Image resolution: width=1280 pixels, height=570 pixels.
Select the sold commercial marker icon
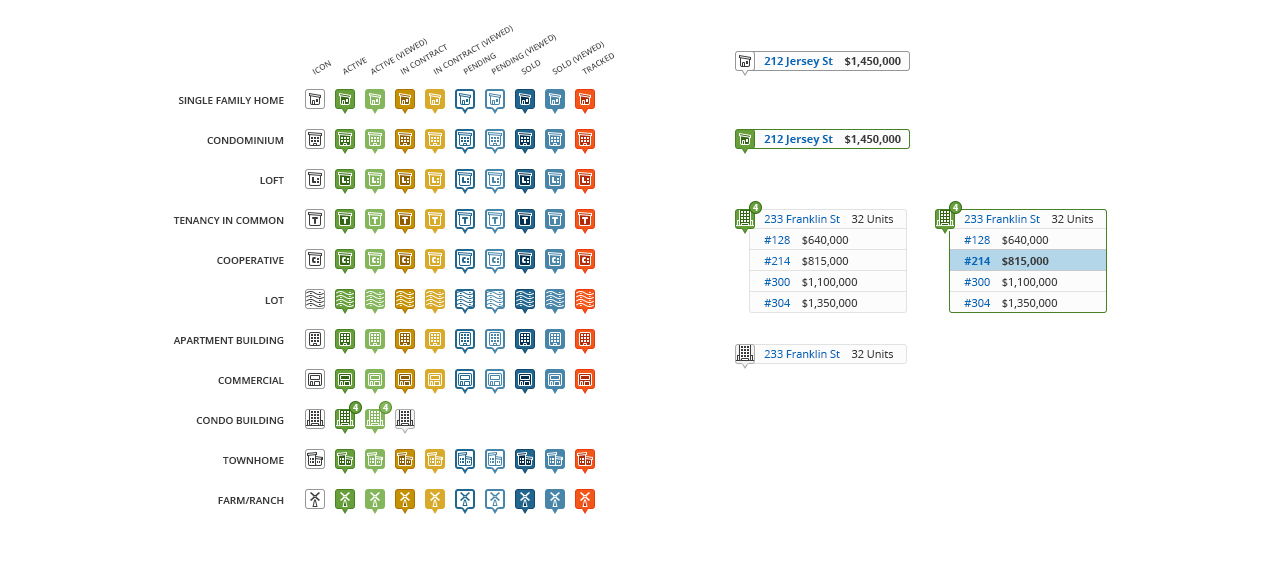point(525,379)
